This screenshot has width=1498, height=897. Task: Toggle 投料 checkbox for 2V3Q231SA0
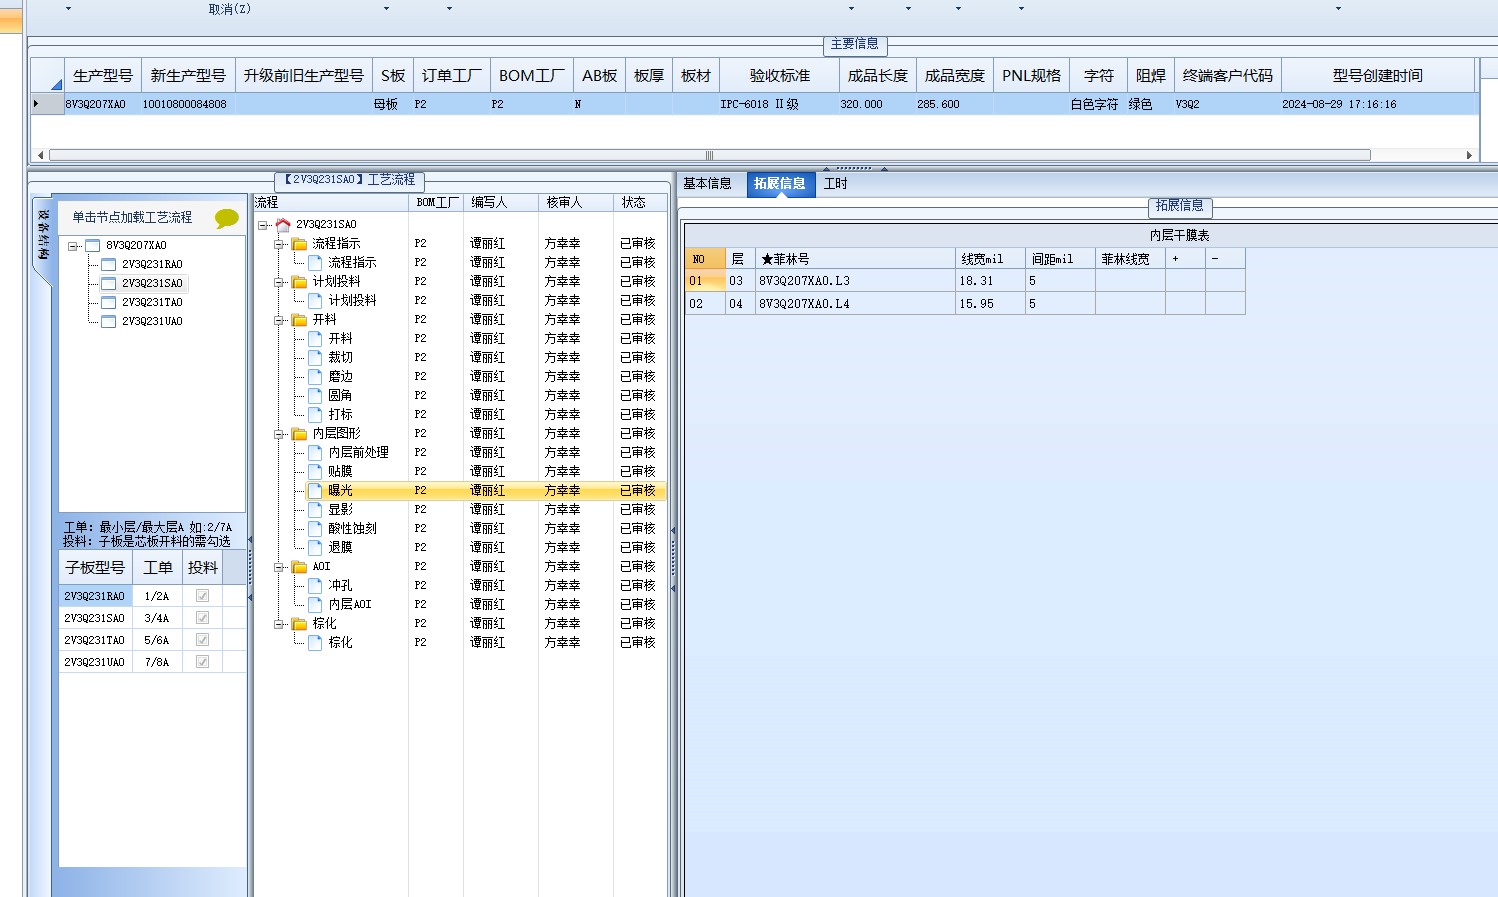click(x=202, y=618)
